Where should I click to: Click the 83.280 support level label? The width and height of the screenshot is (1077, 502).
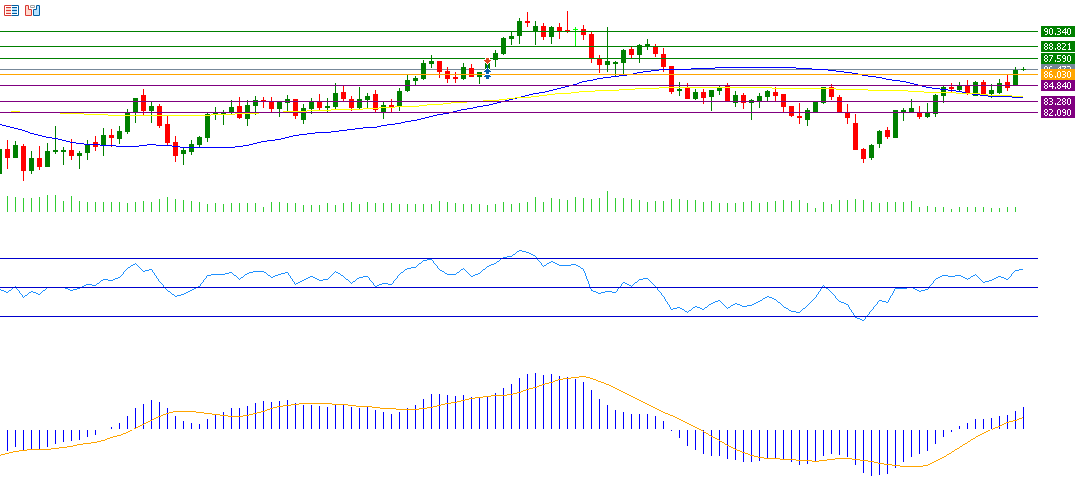coord(1057,102)
